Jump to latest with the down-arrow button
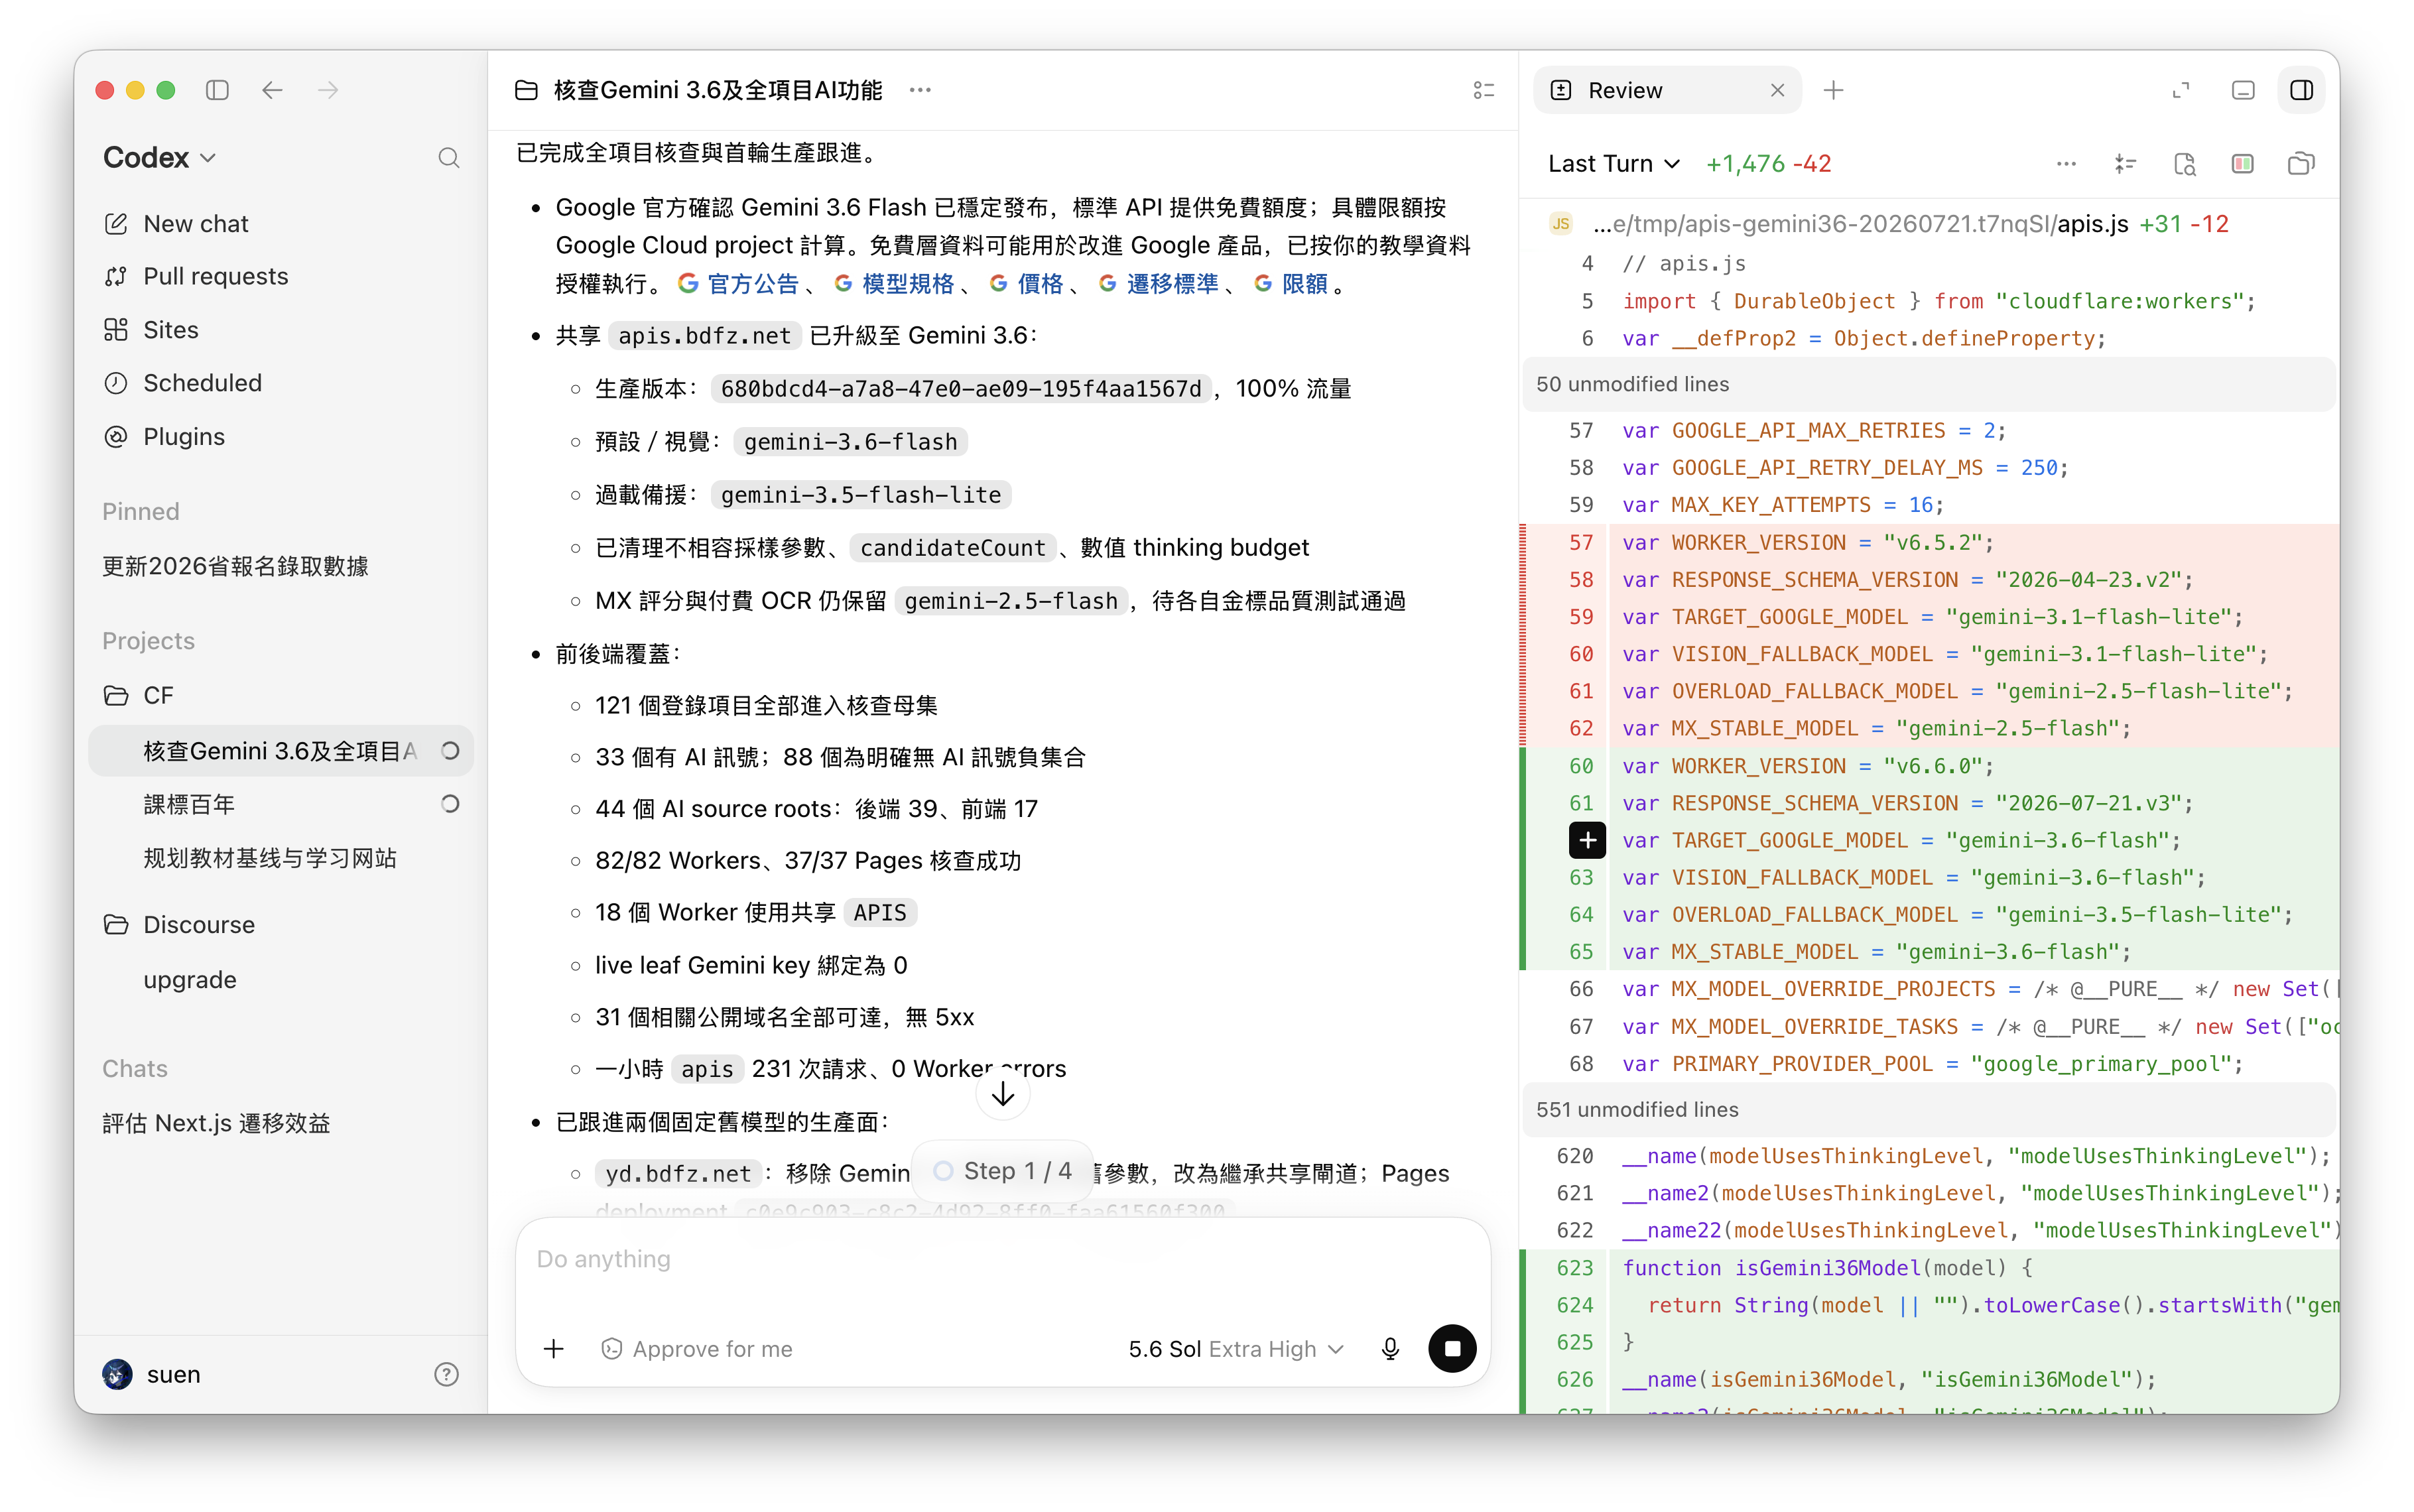The height and width of the screenshot is (1512, 2414). pyautogui.click(x=1003, y=1095)
